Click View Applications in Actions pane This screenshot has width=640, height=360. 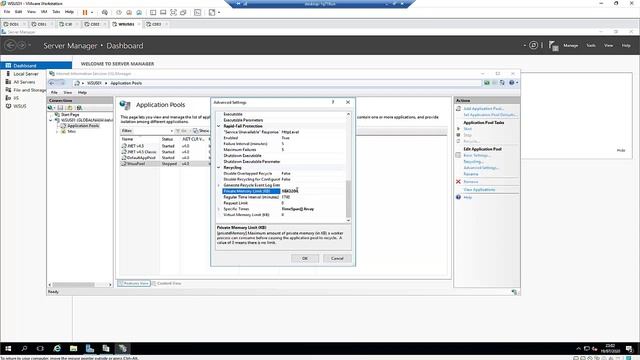point(479,189)
